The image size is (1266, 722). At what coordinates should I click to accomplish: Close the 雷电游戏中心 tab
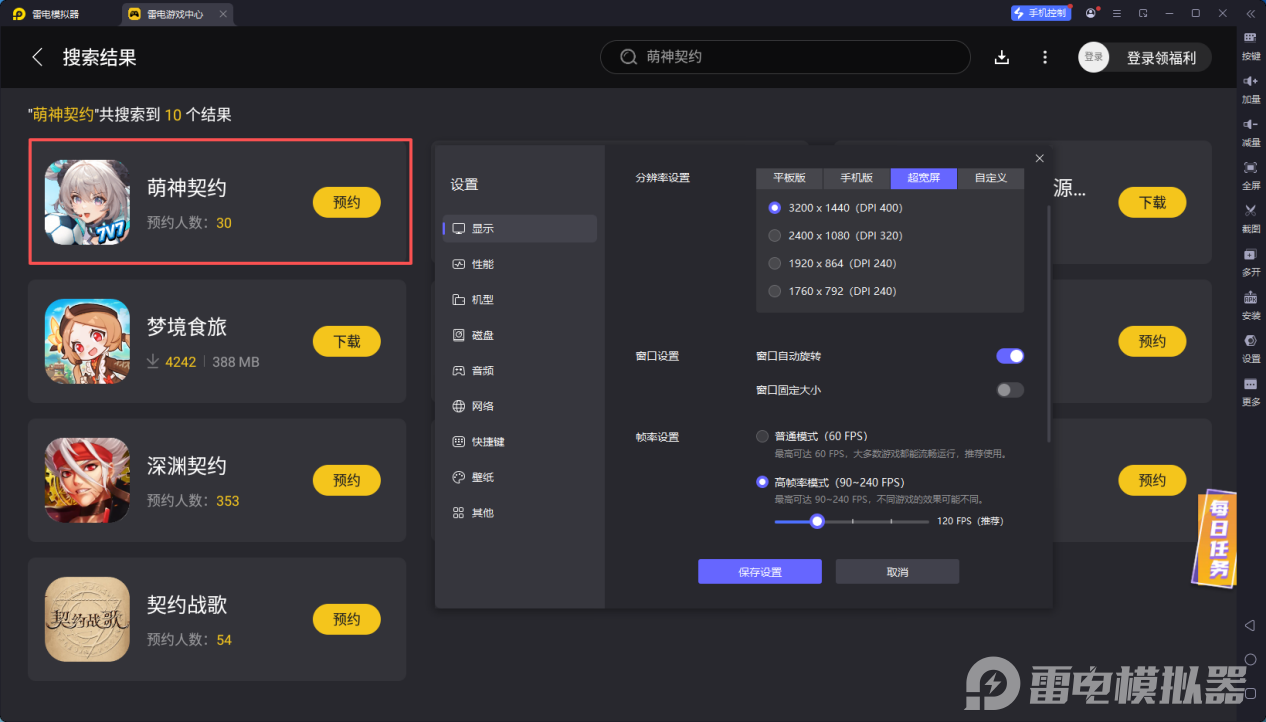(223, 14)
